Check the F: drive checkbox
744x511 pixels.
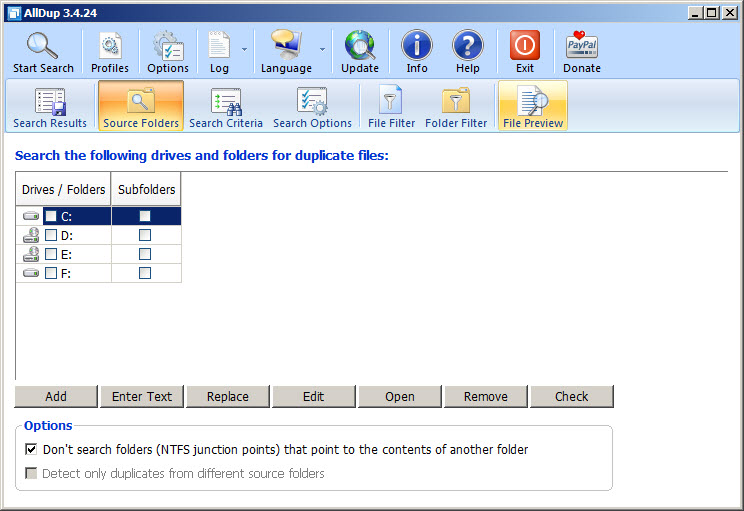pos(51,273)
